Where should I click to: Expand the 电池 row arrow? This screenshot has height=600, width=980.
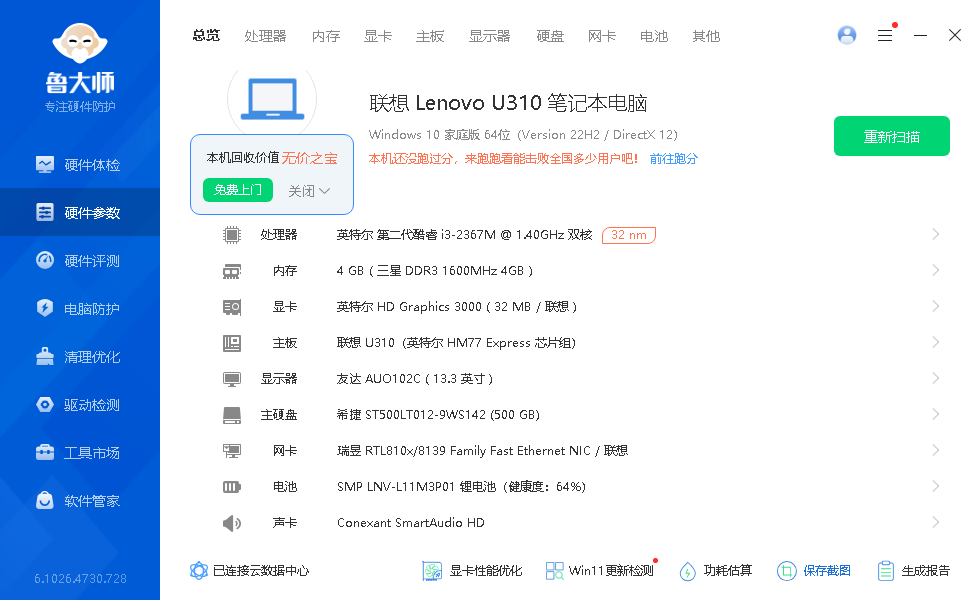[x=936, y=486]
